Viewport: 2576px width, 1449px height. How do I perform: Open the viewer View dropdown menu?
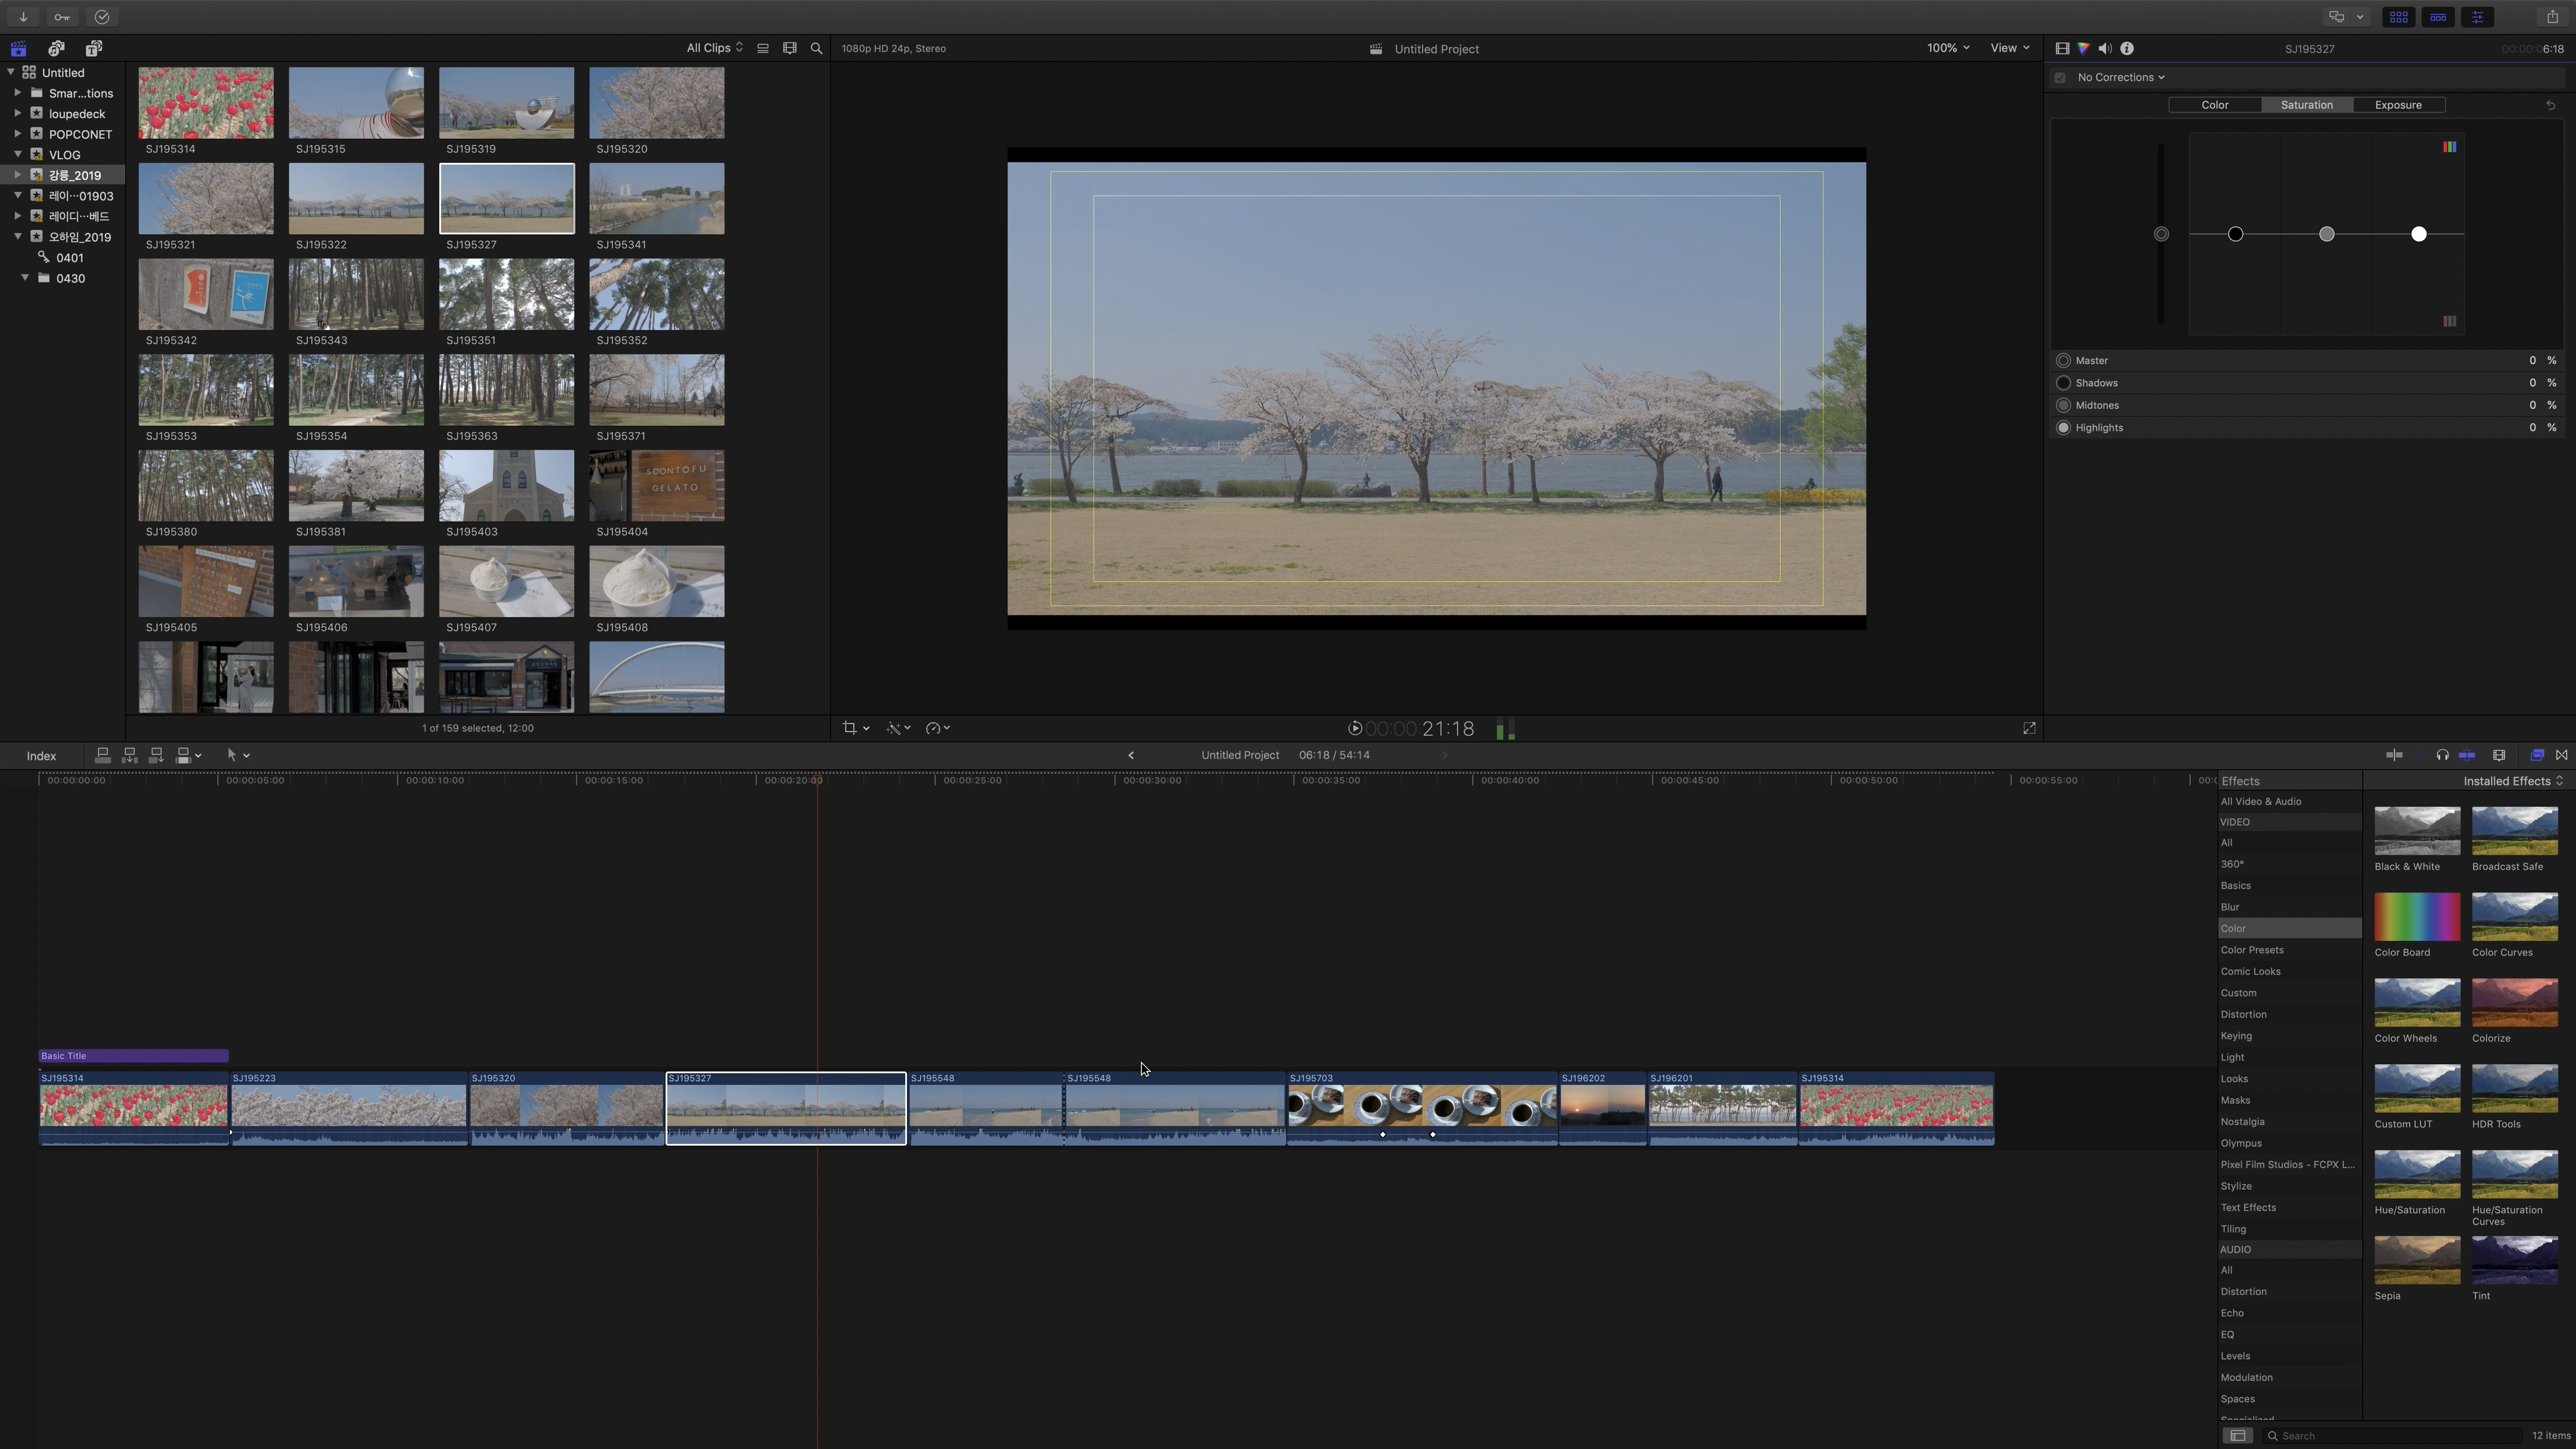tap(2009, 48)
